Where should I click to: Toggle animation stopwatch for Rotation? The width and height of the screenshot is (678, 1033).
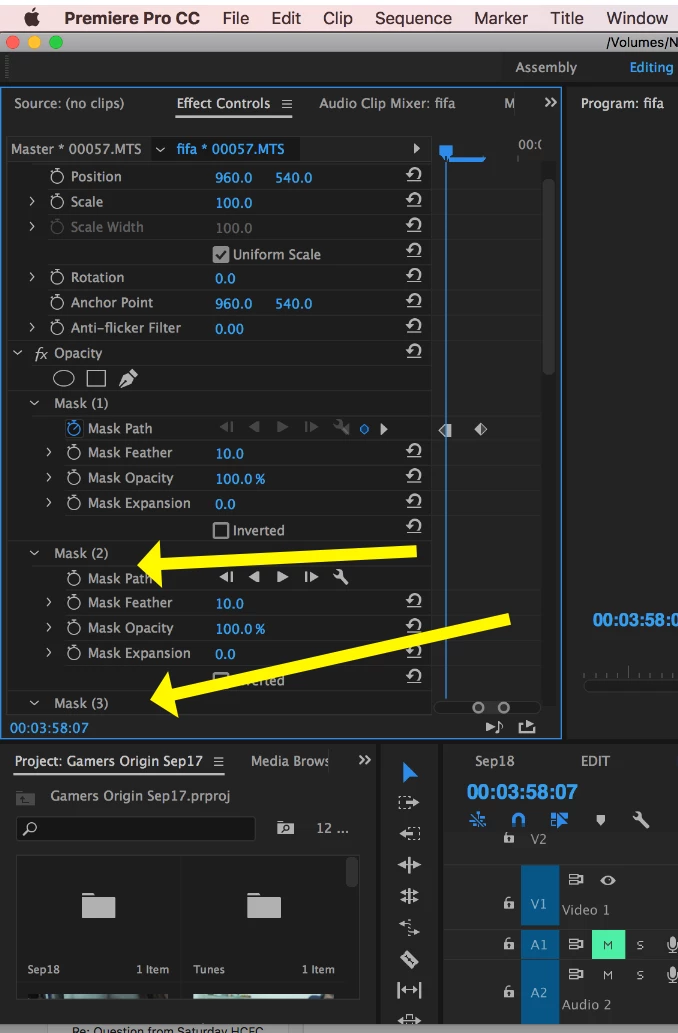(x=57, y=277)
